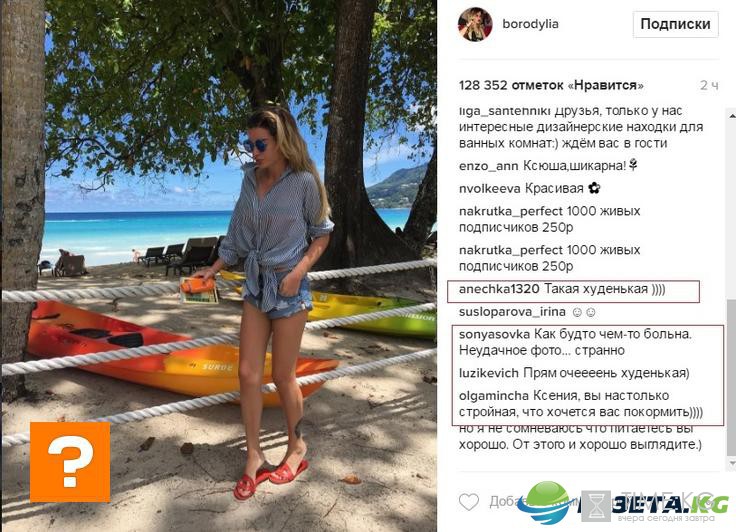
Task: Open nvolkeeva commenter profile
Action: click(x=490, y=189)
